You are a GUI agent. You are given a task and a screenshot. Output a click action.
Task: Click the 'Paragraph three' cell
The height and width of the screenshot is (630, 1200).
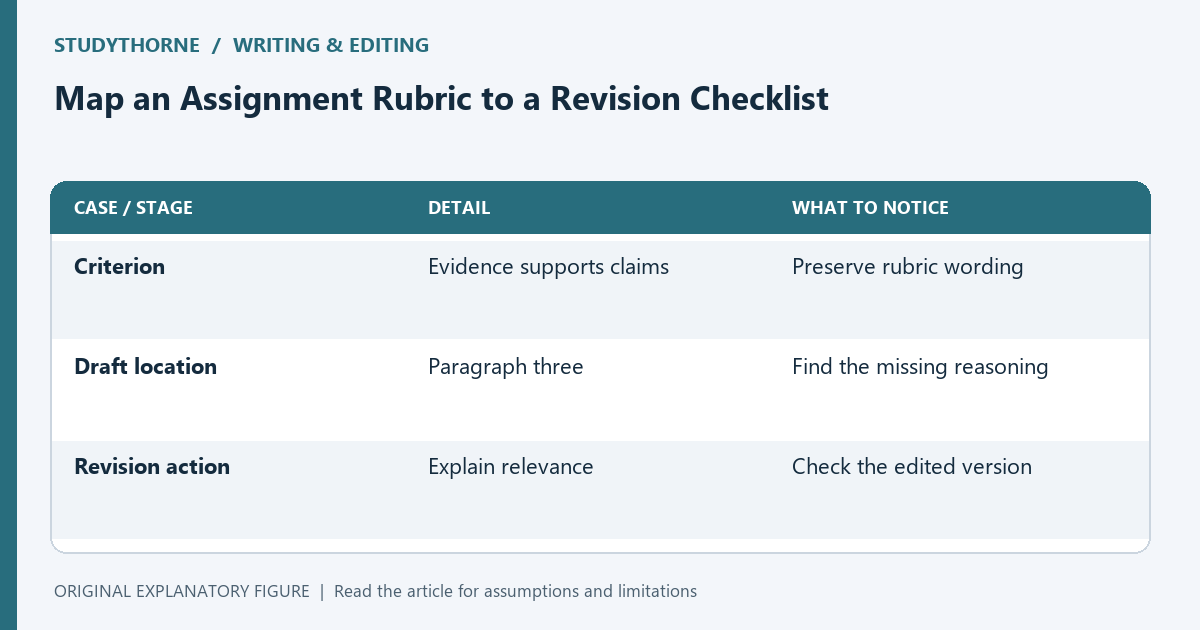[x=505, y=367]
